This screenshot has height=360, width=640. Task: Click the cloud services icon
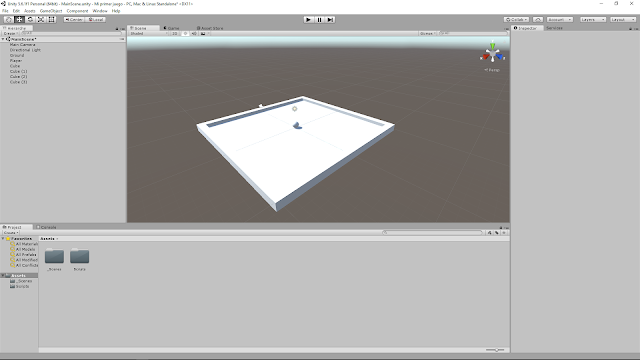[x=538, y=20]
